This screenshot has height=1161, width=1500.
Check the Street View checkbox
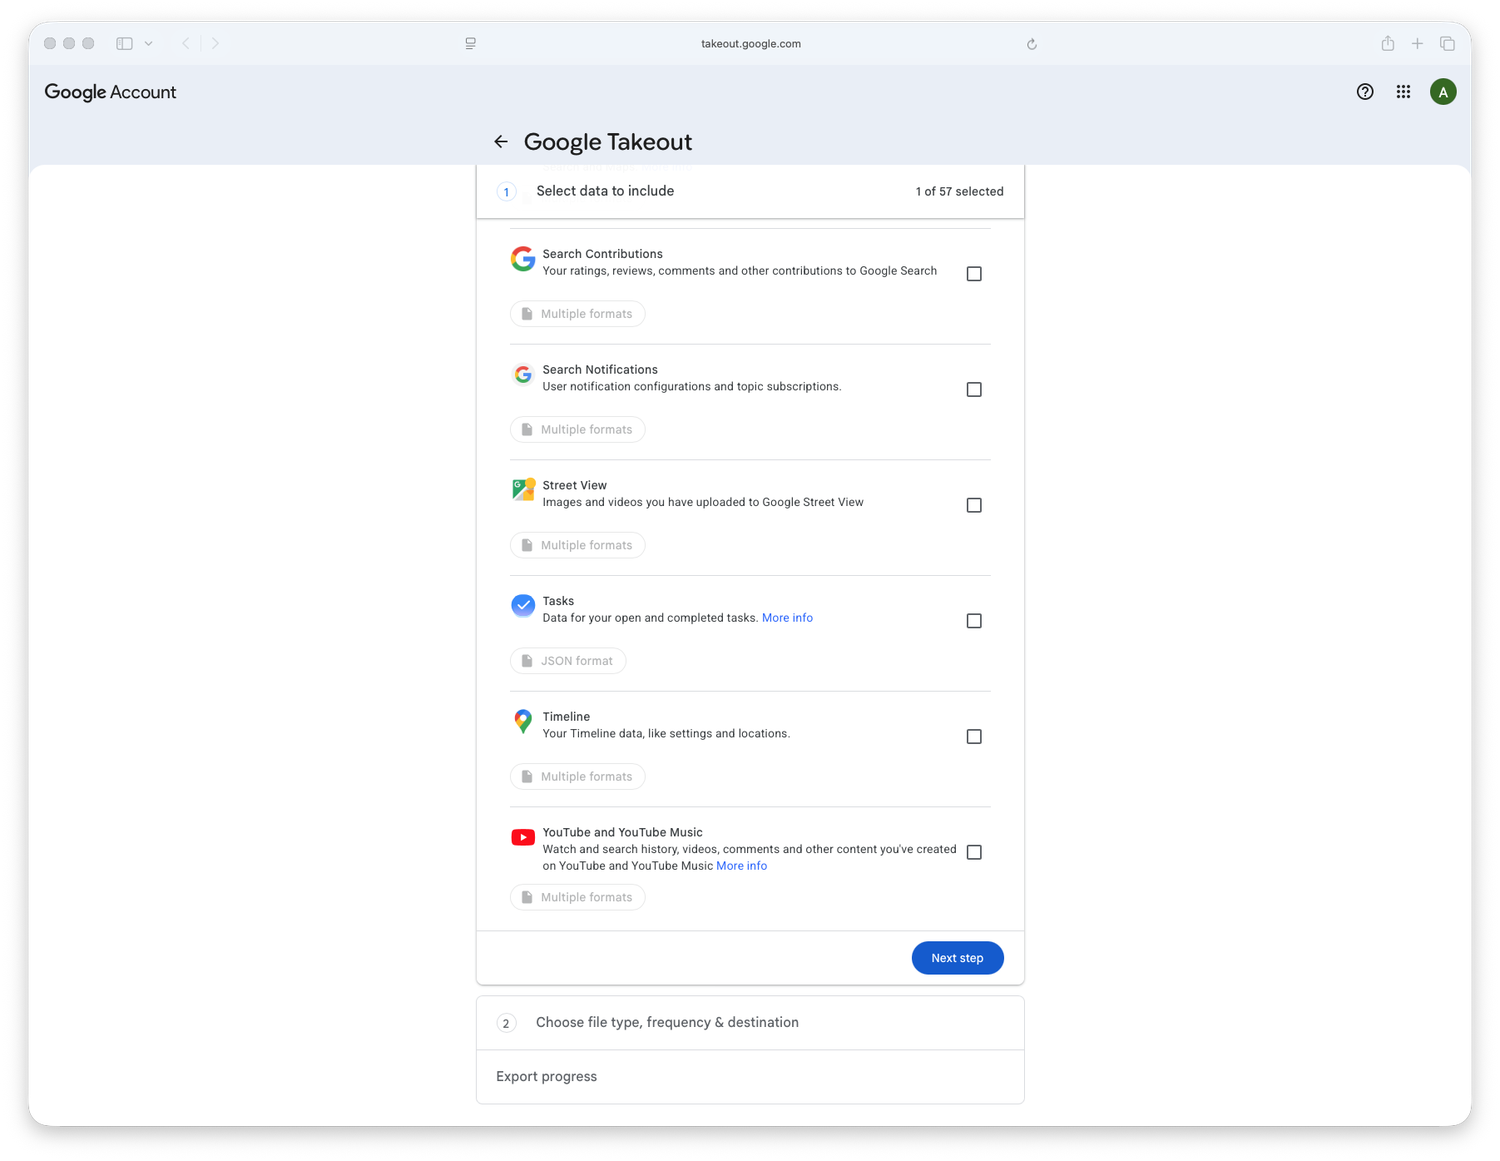tap(974, 506)
